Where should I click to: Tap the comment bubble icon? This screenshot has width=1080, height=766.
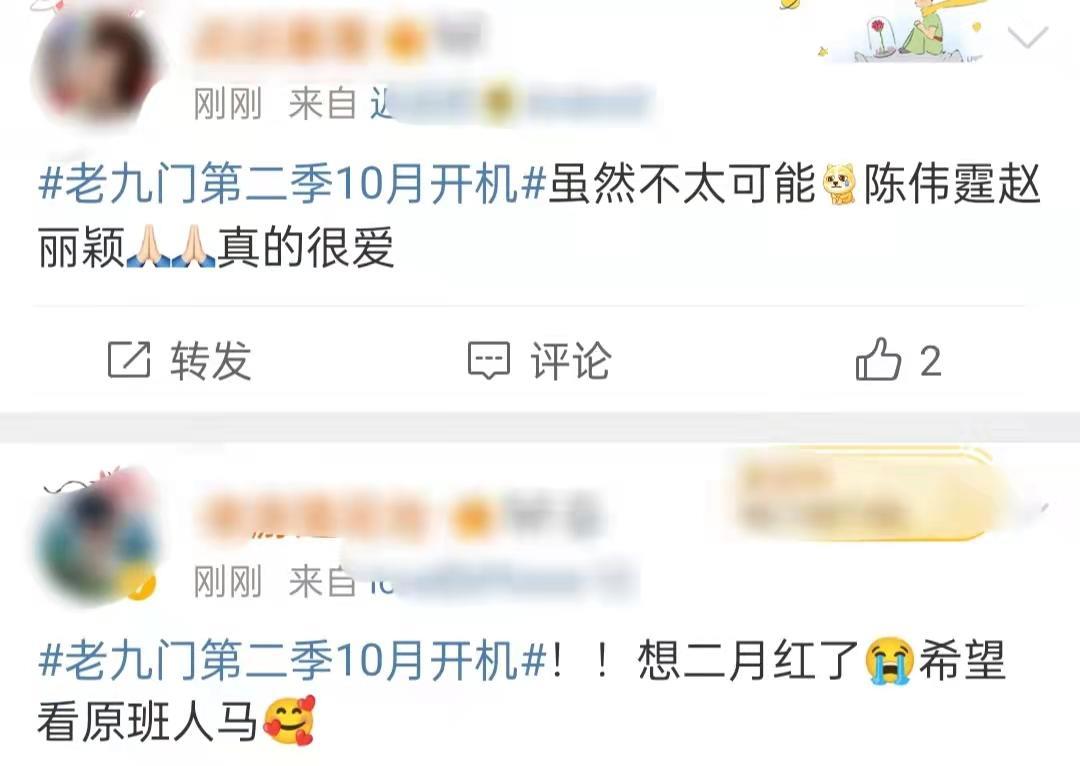pyautogui.click(x=489, y=360)
